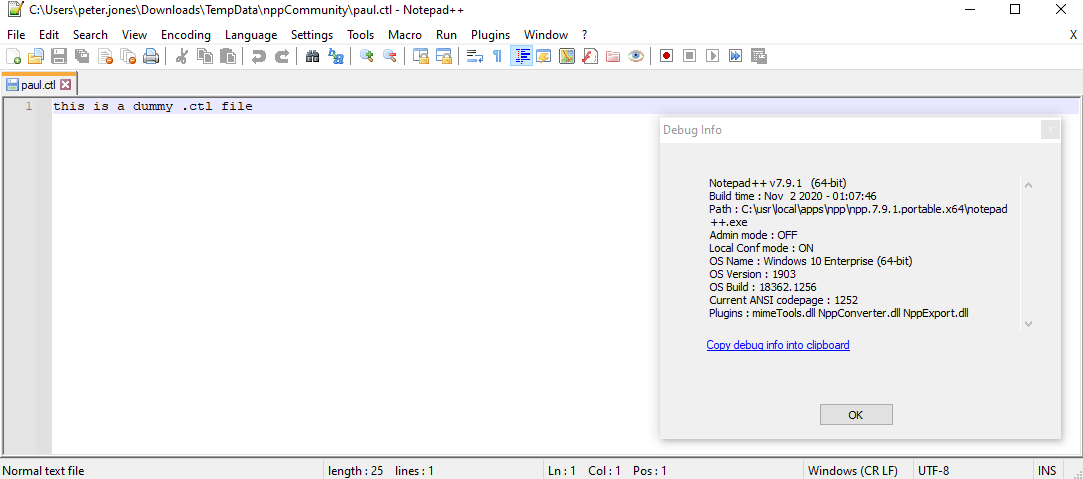The image size is (1083, 479).
Task: Click the debug info scroll up arrow
Action: [x=1028, y=185]
